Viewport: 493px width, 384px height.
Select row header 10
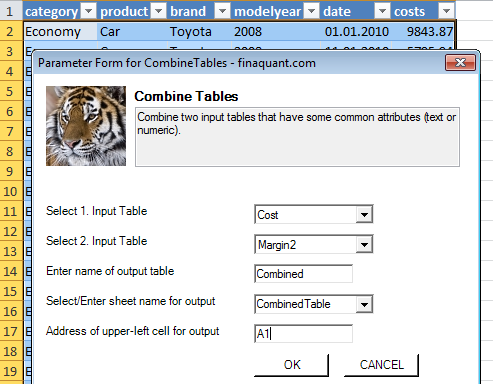[11, 192]
